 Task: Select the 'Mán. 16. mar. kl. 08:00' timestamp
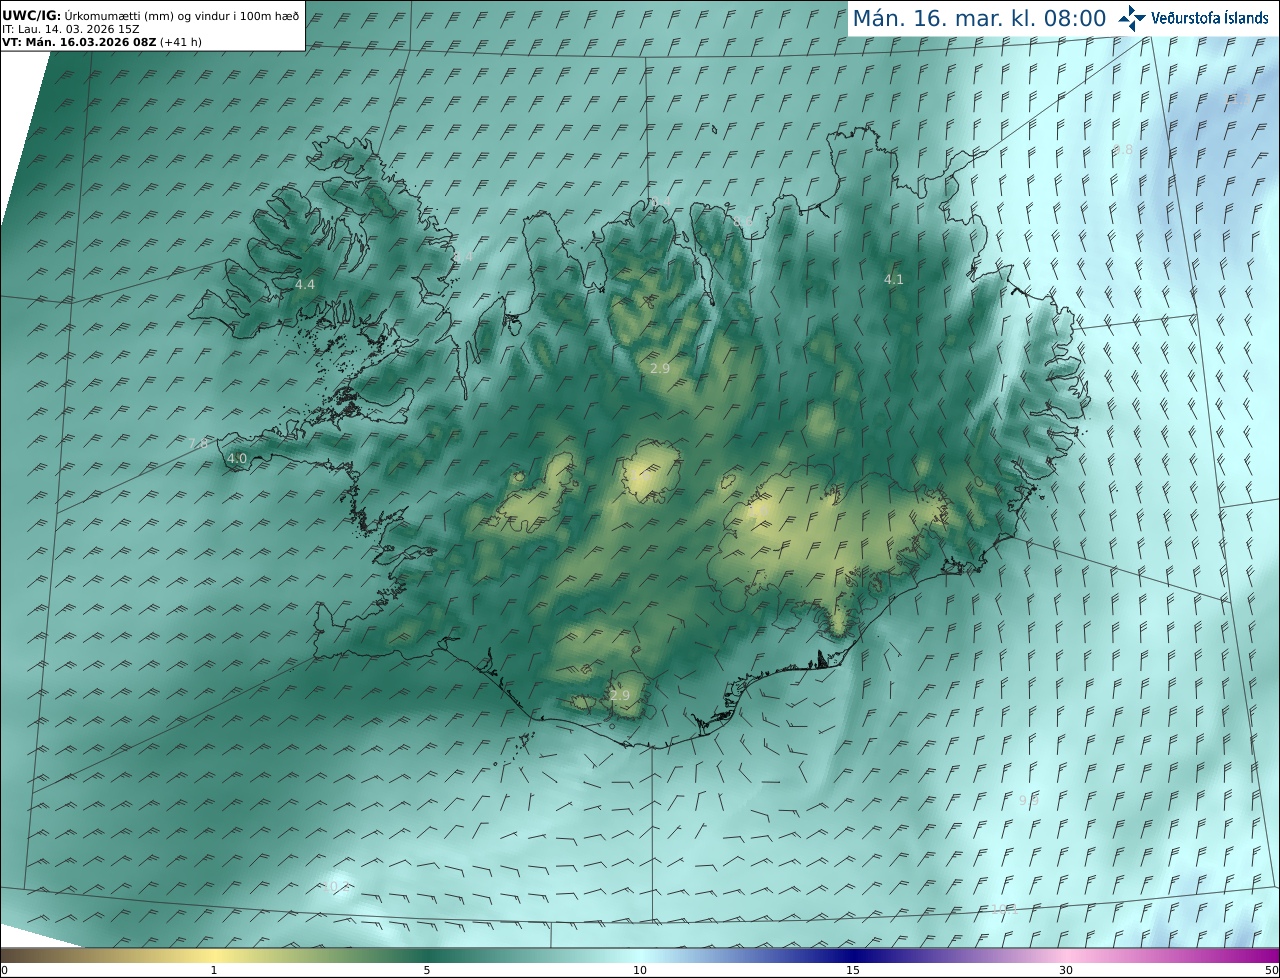pos(979,18)
